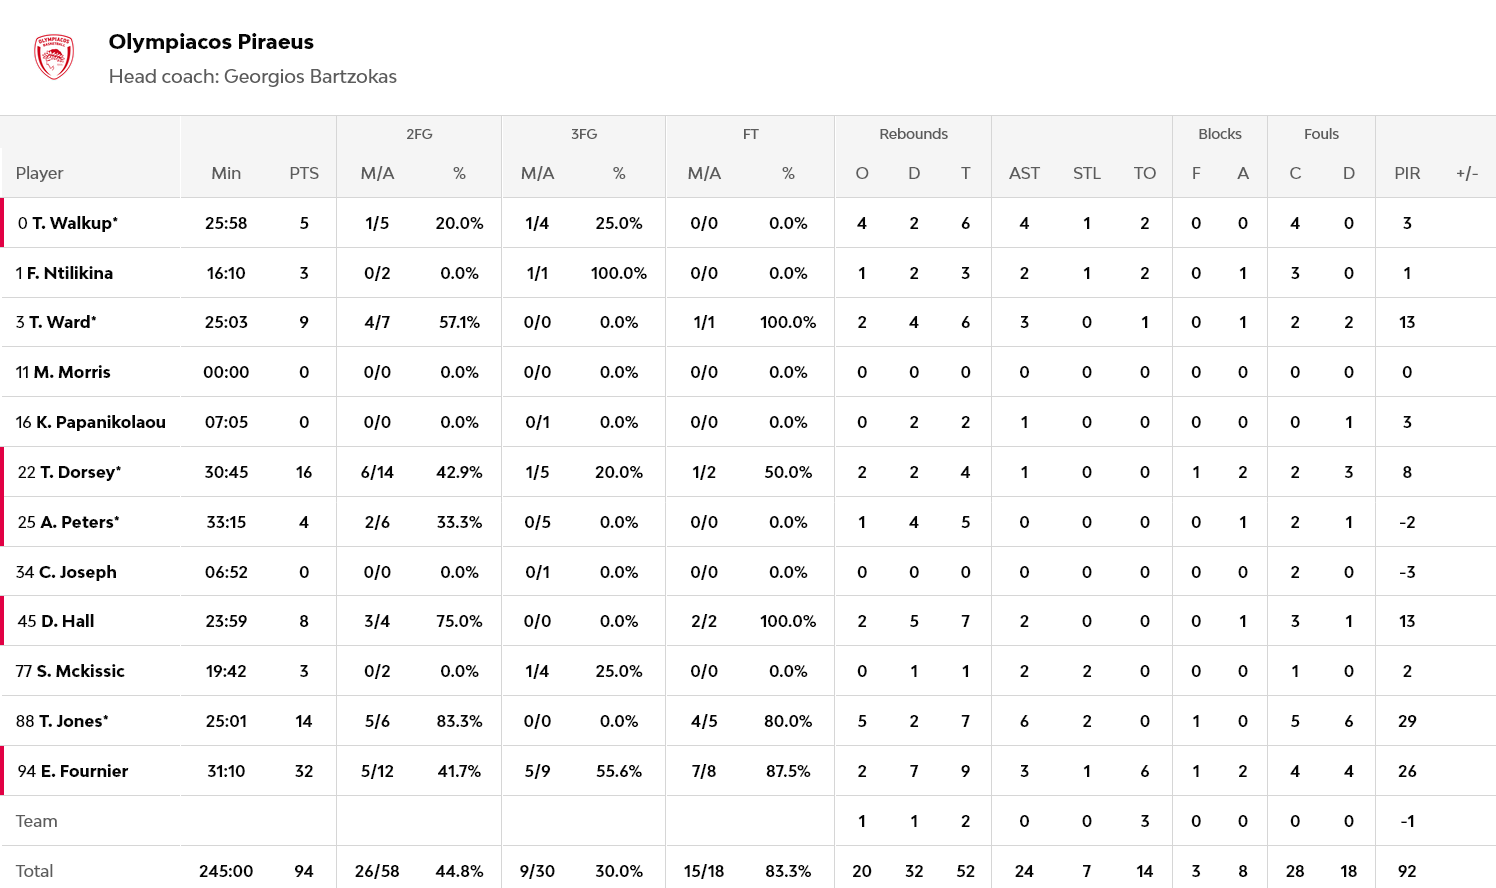Click the Olympiacos Piraeus club logo

click(x=54, y=57)
